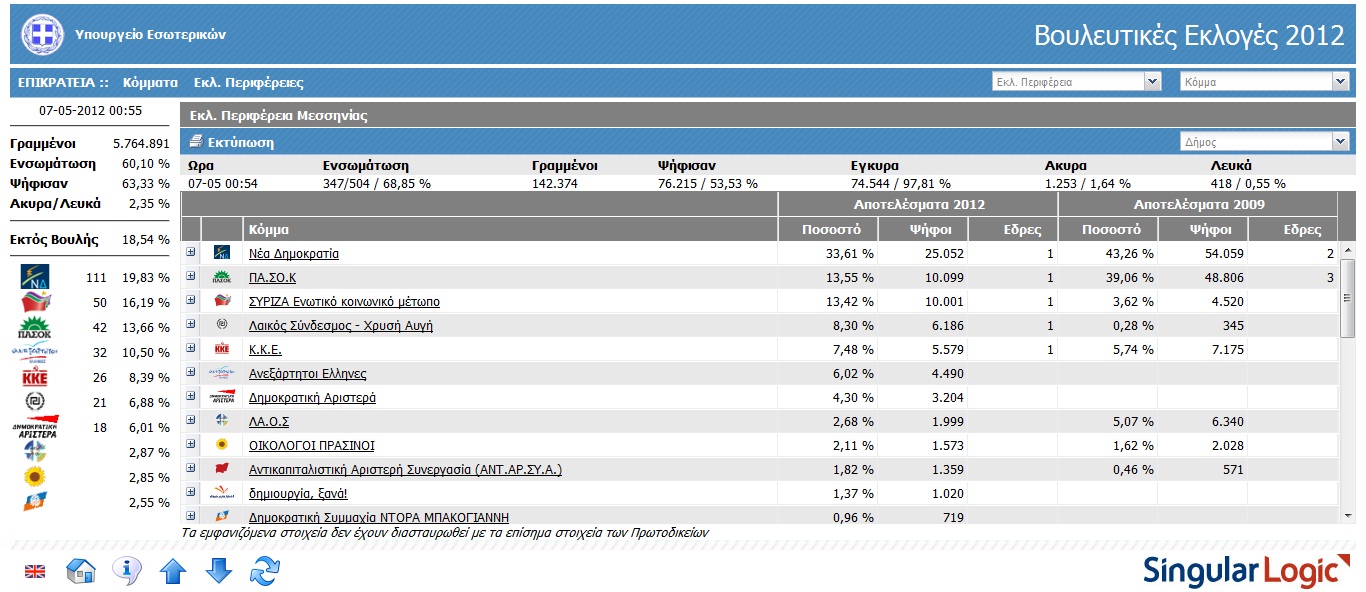This screenshot has width=1366, height=592.
Task: Open the information icon
Action: 126,571
